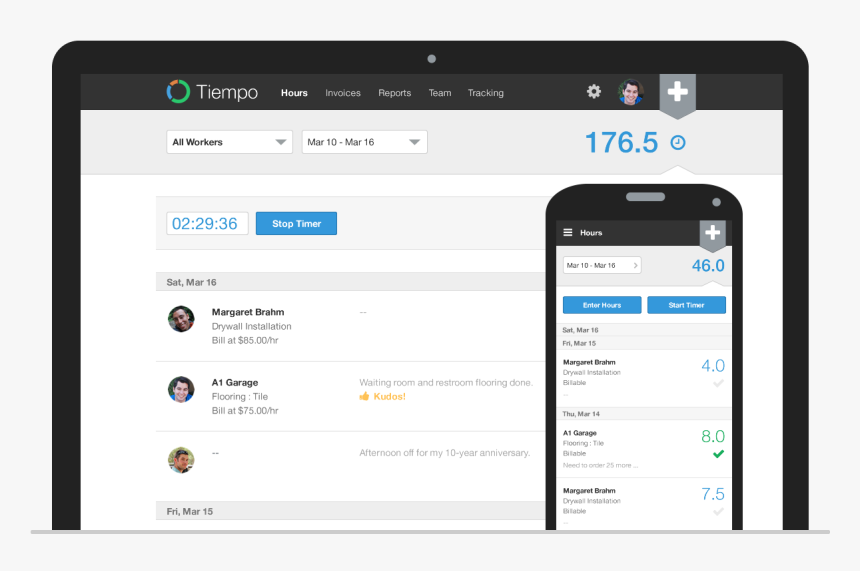Image resolution: width=860 pixels, height=571 pixels.
Task: Open the user profile avatar in header
Action: (631, 92)
